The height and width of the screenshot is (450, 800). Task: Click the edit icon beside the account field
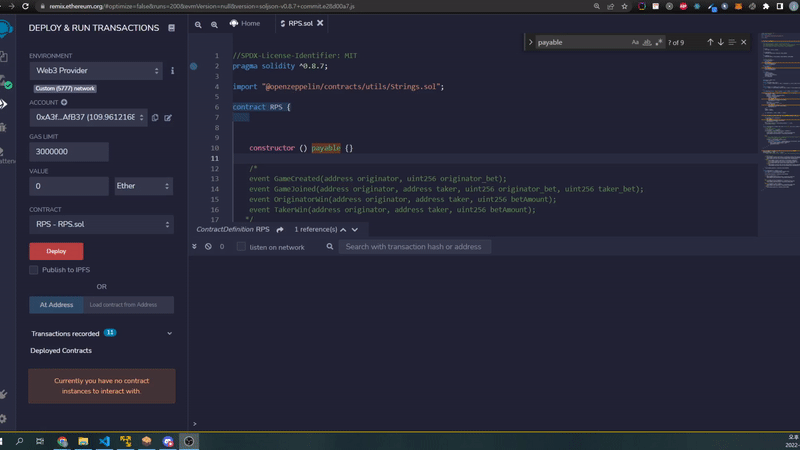[x=168, y=118]
